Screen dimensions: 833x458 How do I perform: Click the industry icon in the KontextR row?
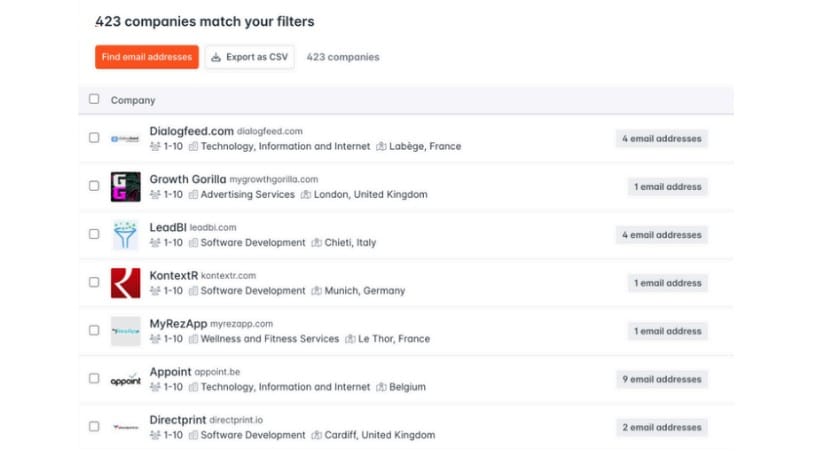(x=193, y=291)
